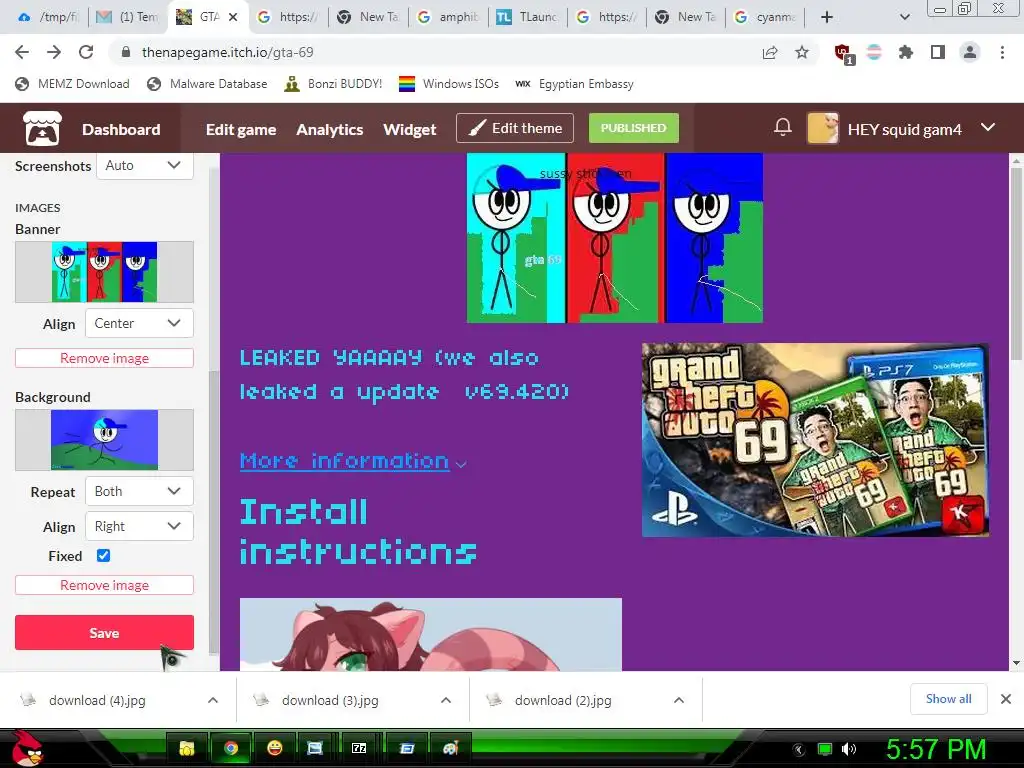Open Widget
The width and height of the screenshot is (1024, 768).
[409, 129]
